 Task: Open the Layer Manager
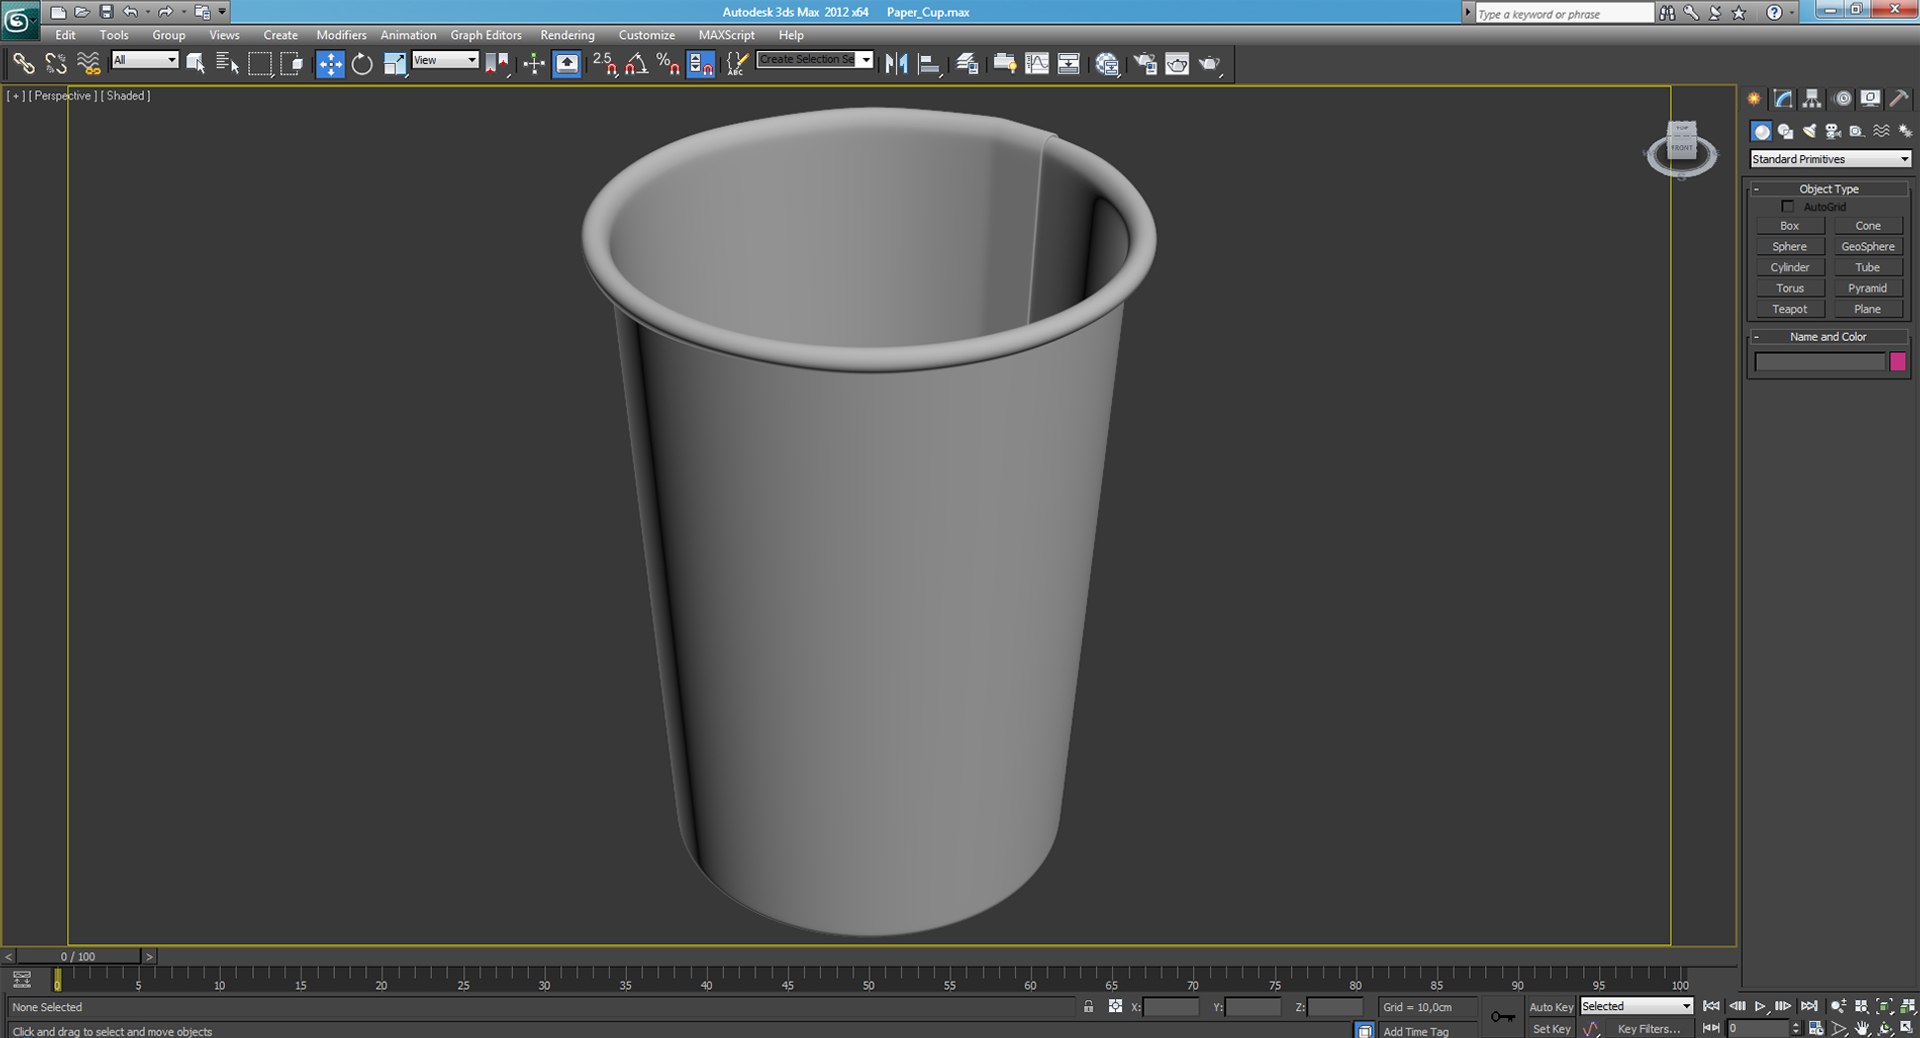[x=967, y=64]
